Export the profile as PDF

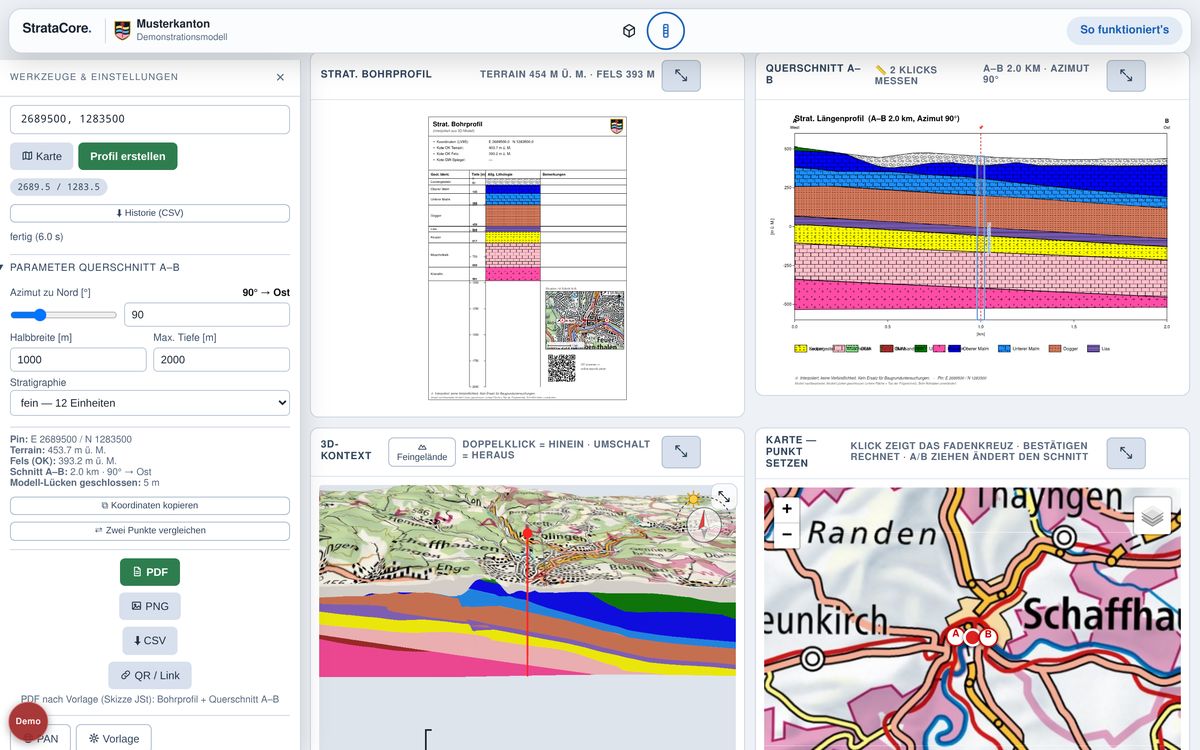click(x=150, y=572)
